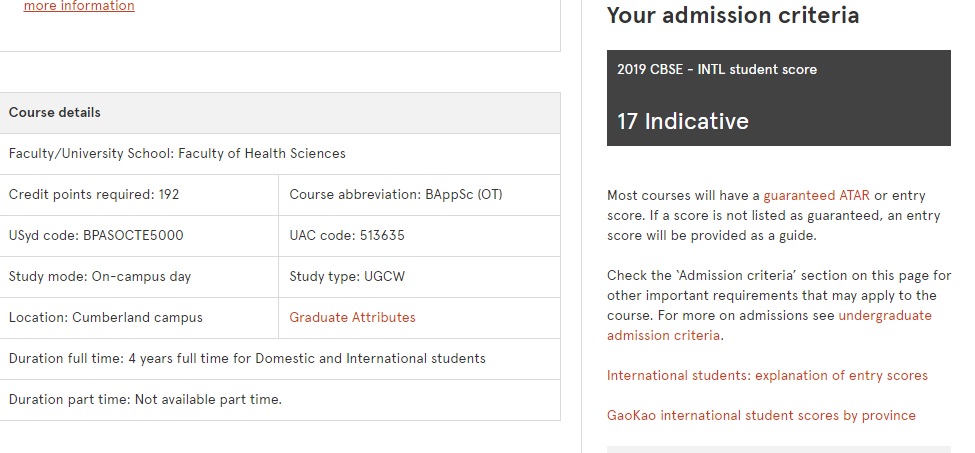Click the Faculty of Health Sciences row
Viewport: 975px width, 453px height.
click(x=177, y=154)
